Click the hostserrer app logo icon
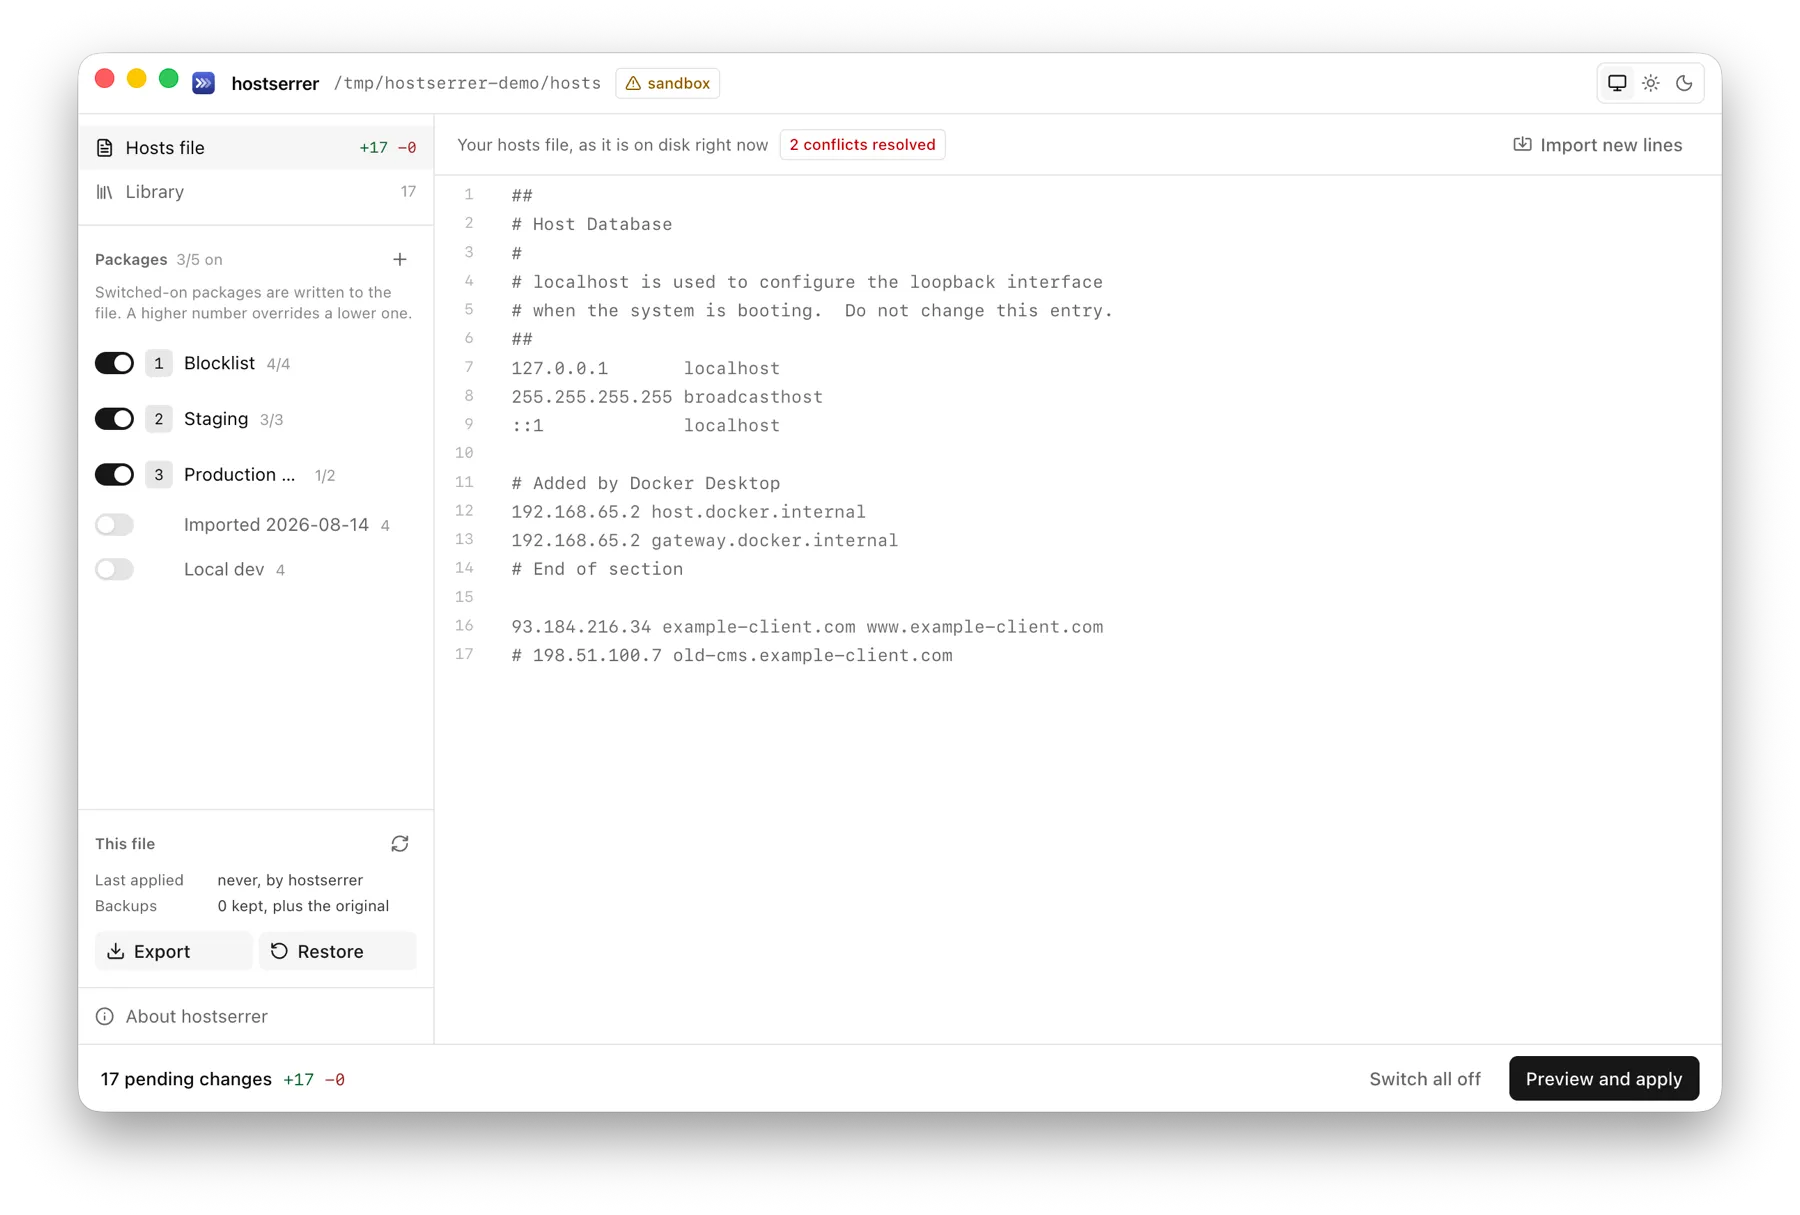The height and width of the screenshot is (1215, 1800). (x=204, y=83)
